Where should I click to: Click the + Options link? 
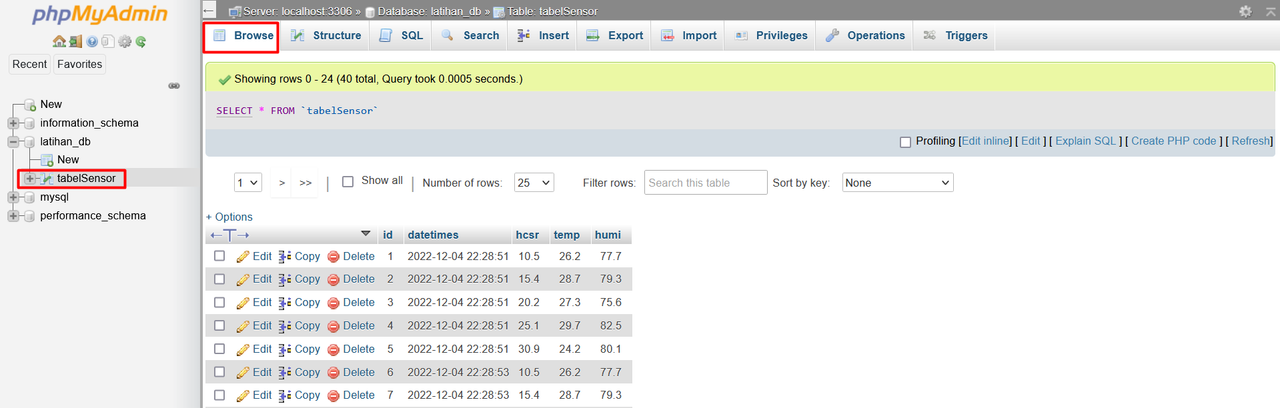tap(229, 217)
